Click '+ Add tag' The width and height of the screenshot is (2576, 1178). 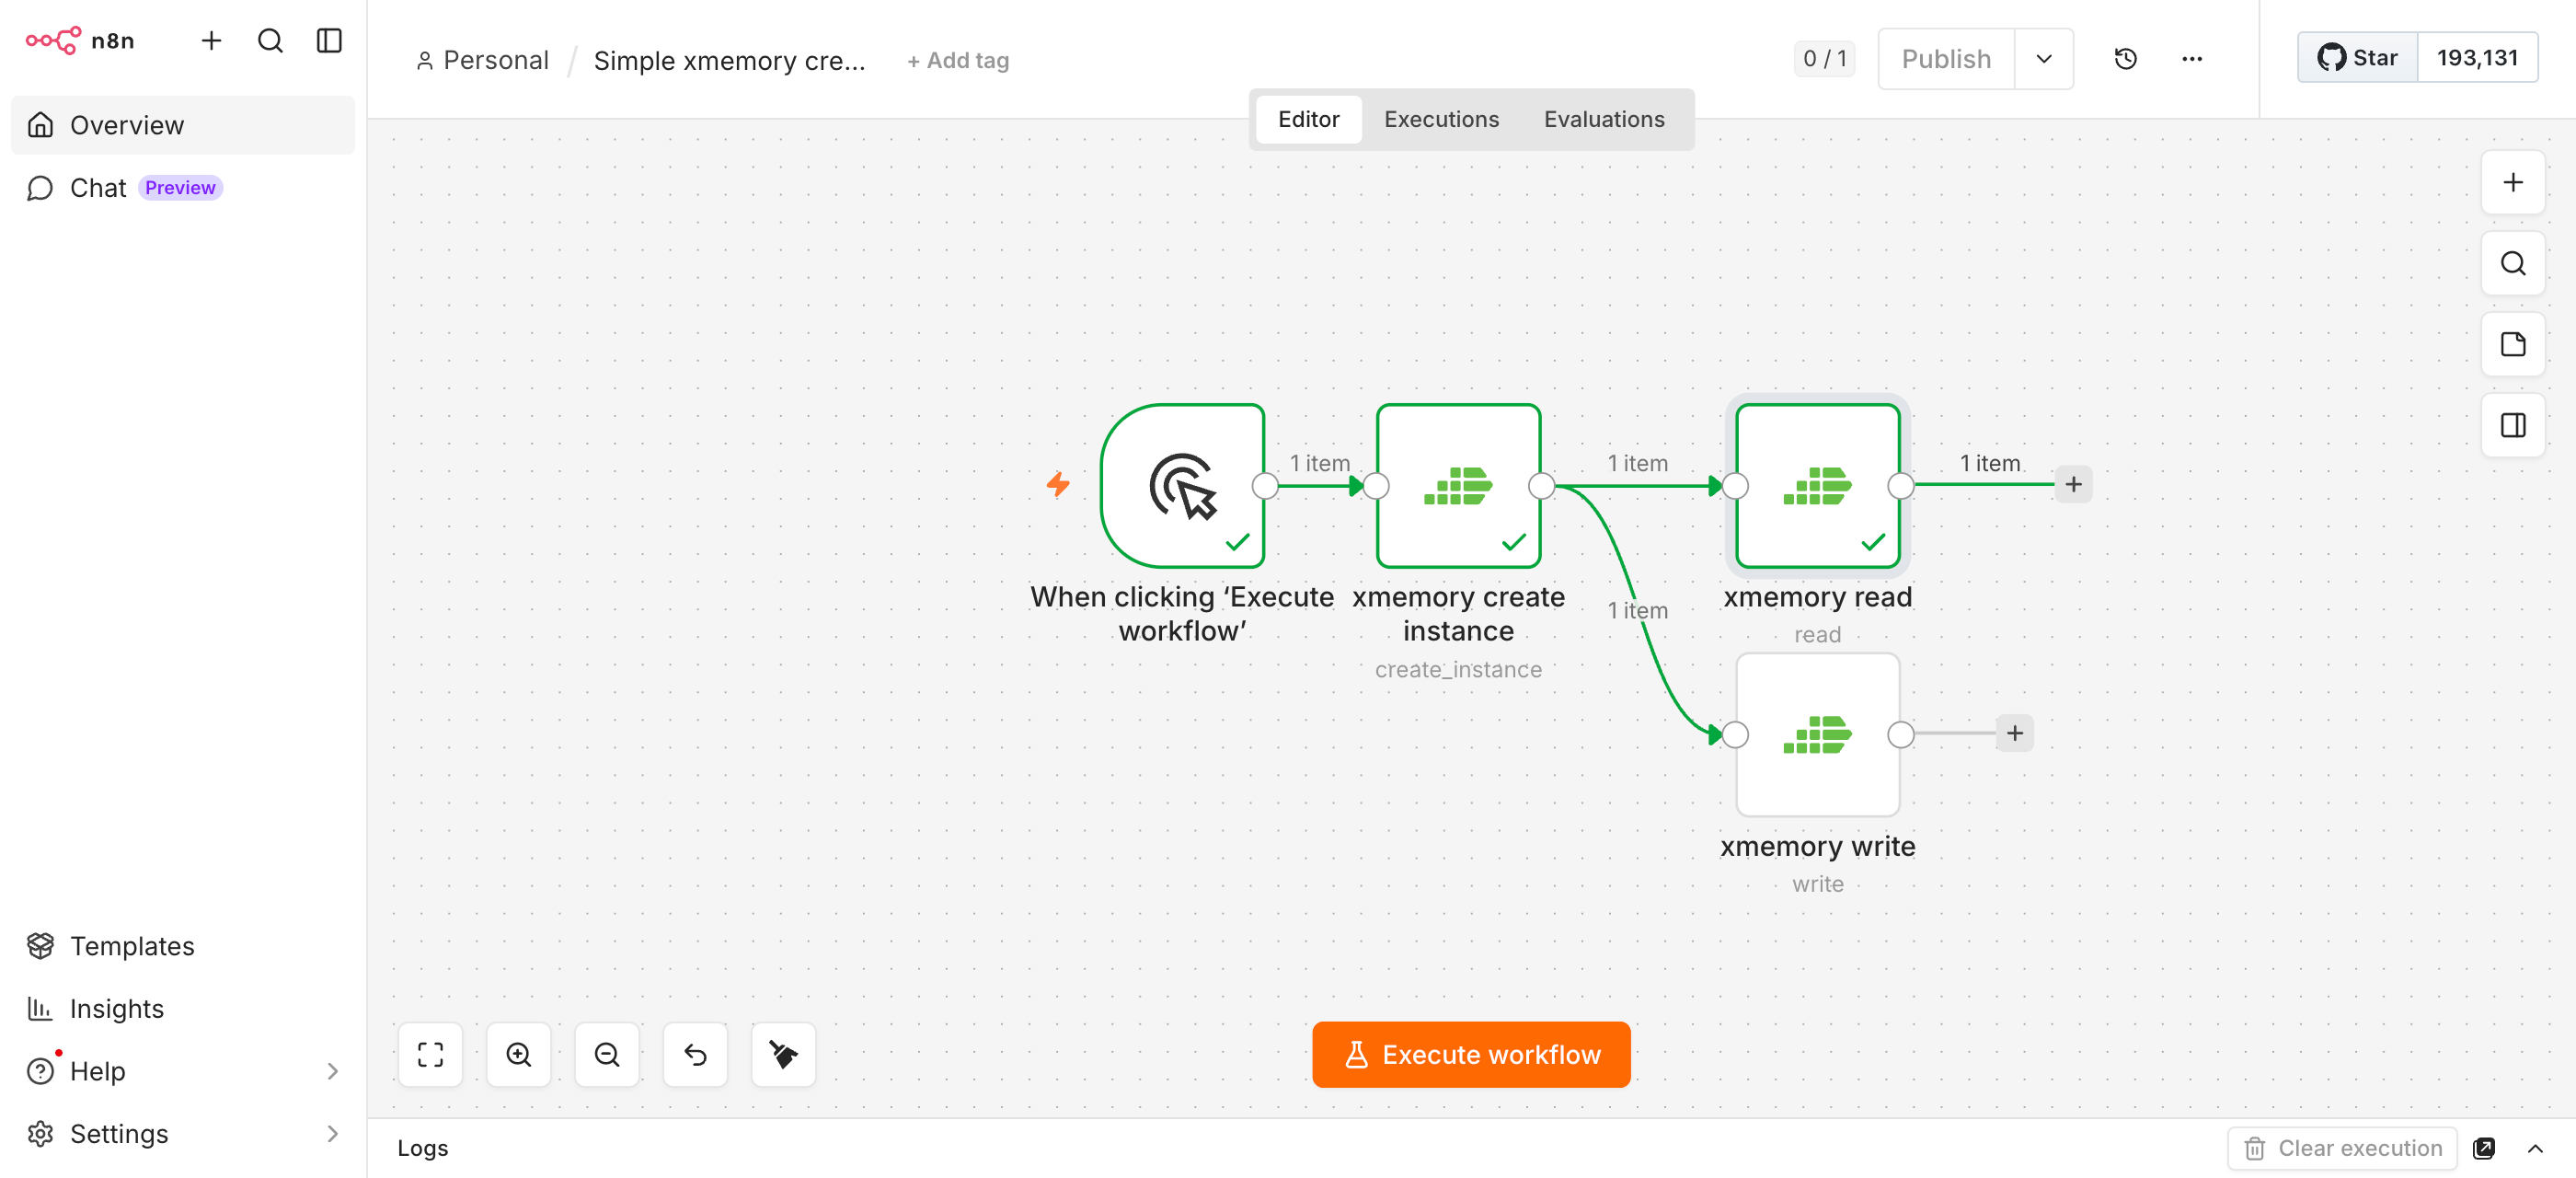pyautogui.click(x=958, y=60)
